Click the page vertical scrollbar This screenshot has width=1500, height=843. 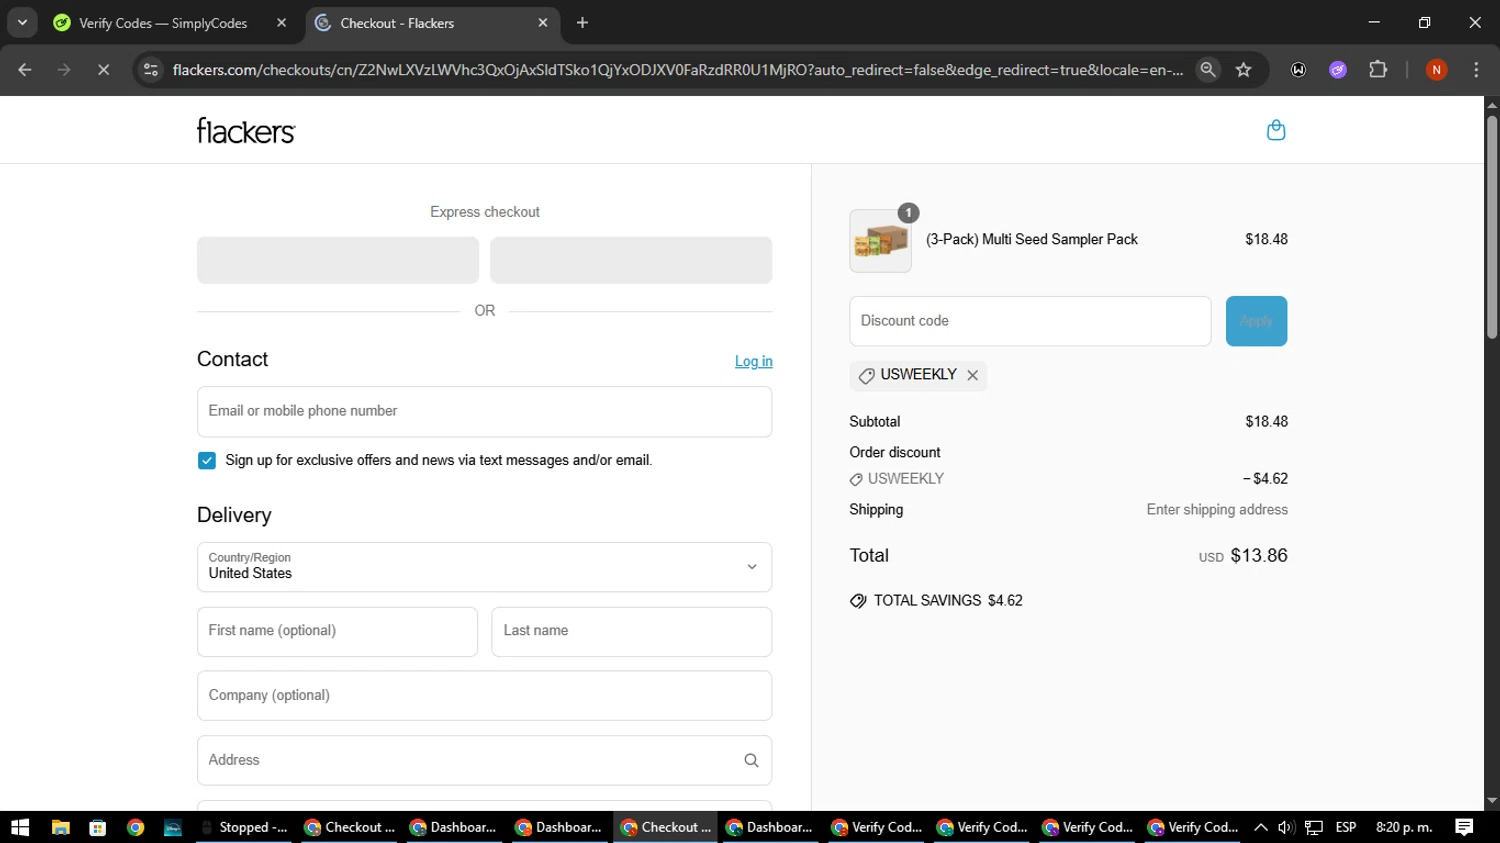[x=1492, y=228]
